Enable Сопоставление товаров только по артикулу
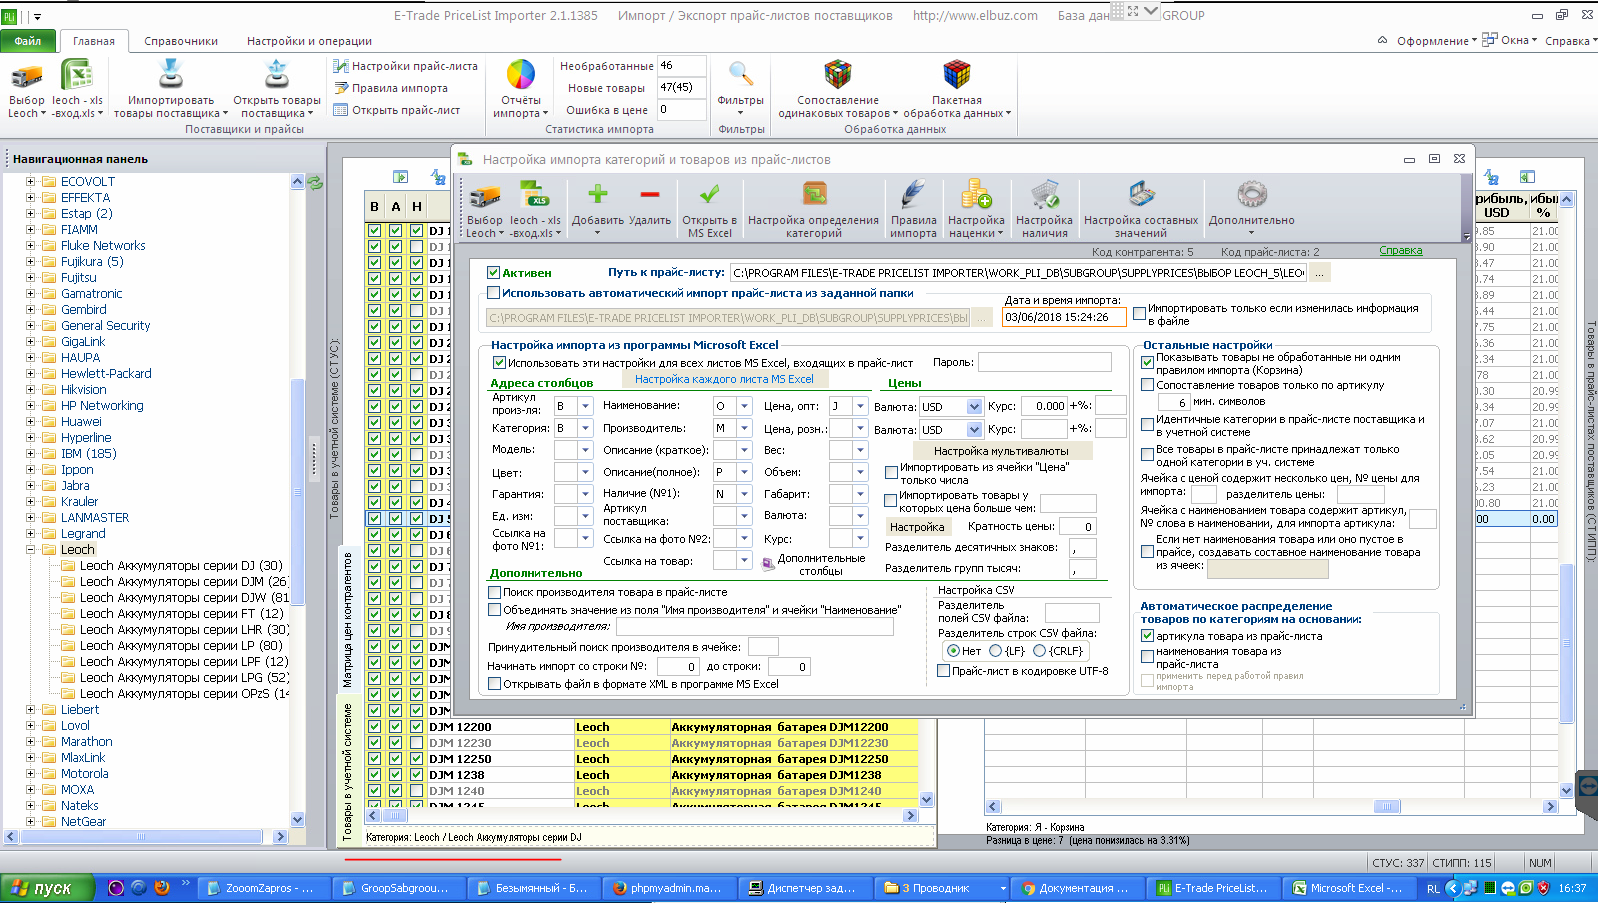This screenshot has width=1598, height=903. click(1147, 385)
